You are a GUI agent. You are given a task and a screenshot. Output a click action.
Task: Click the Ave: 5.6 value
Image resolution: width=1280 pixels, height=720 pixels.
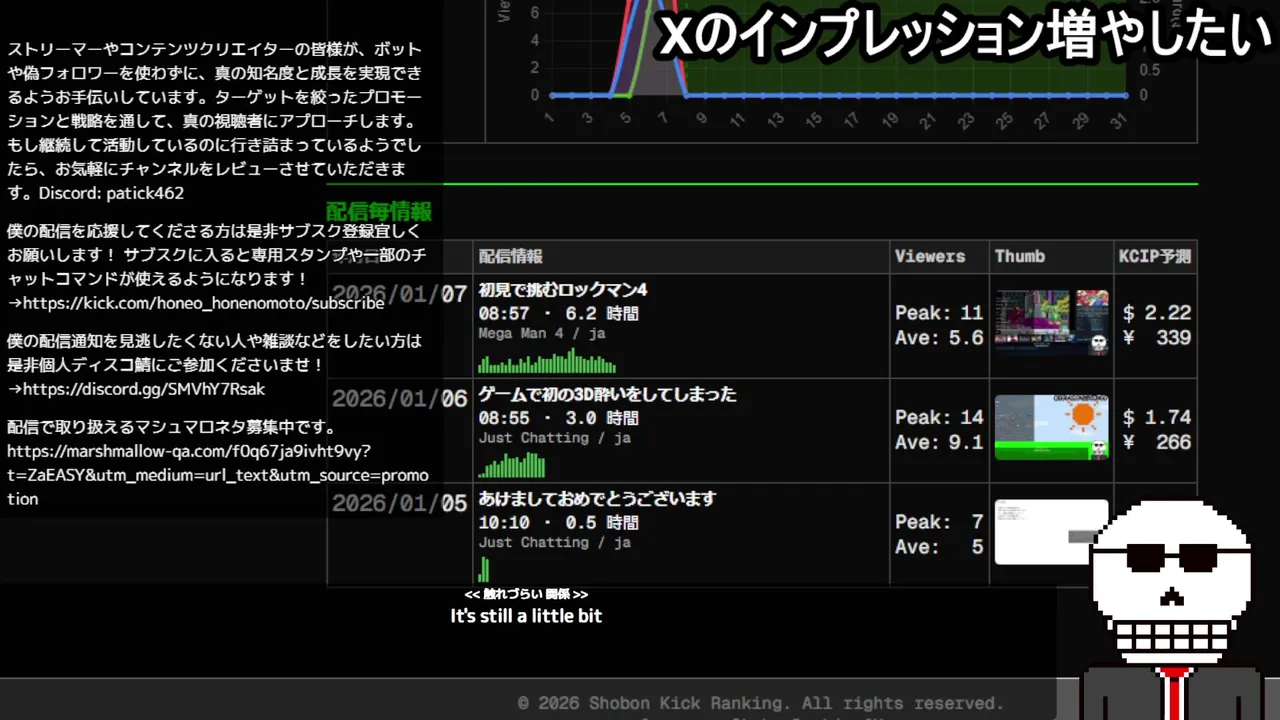[x=939, y=338]
